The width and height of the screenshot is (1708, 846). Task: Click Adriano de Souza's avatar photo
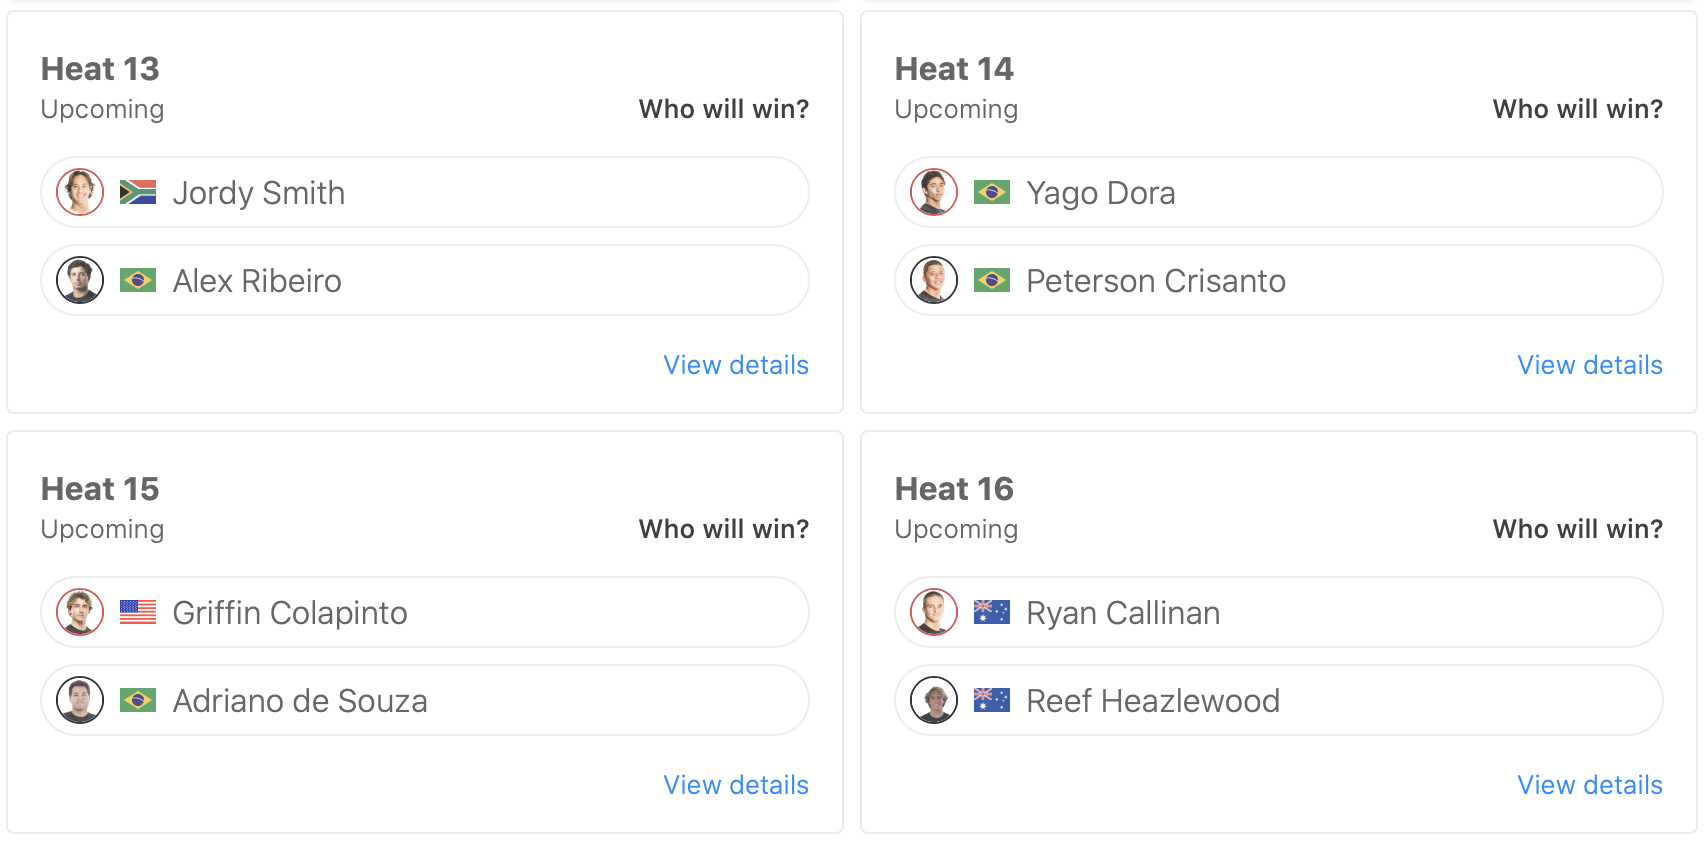80,700
